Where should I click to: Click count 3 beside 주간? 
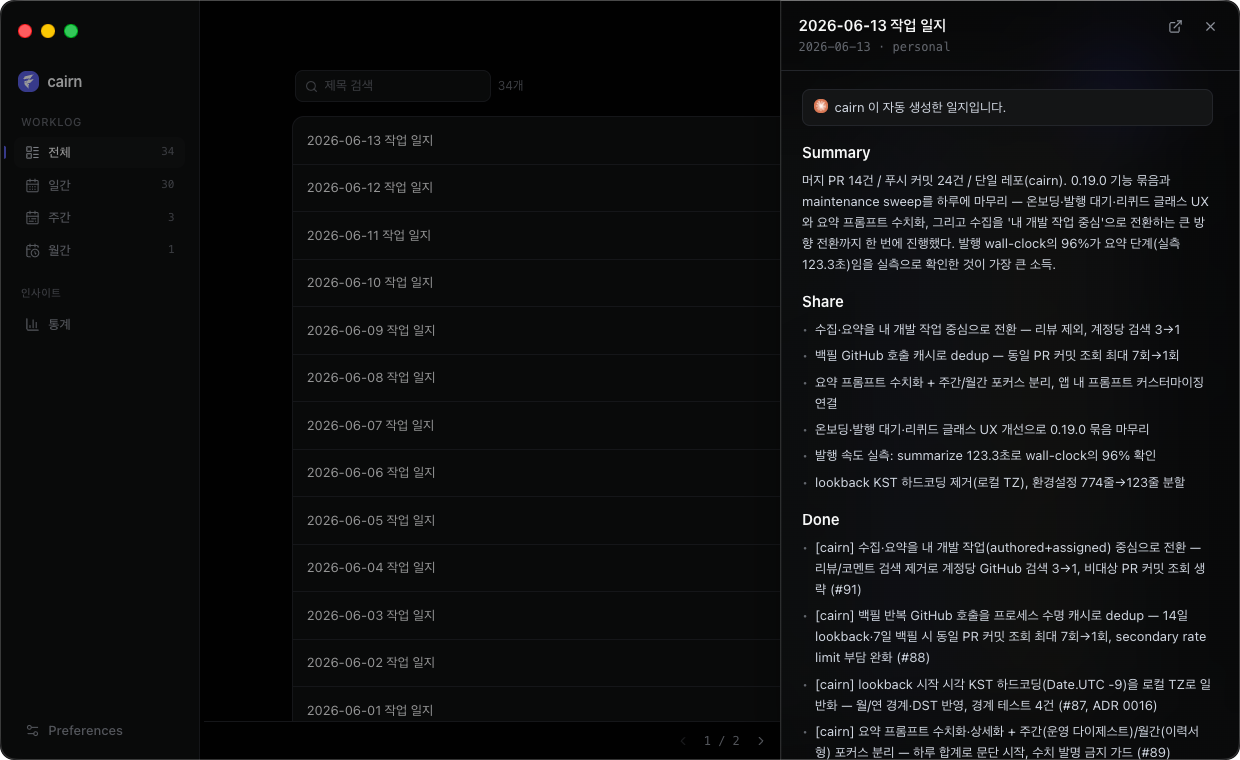(x=171, y=217)
